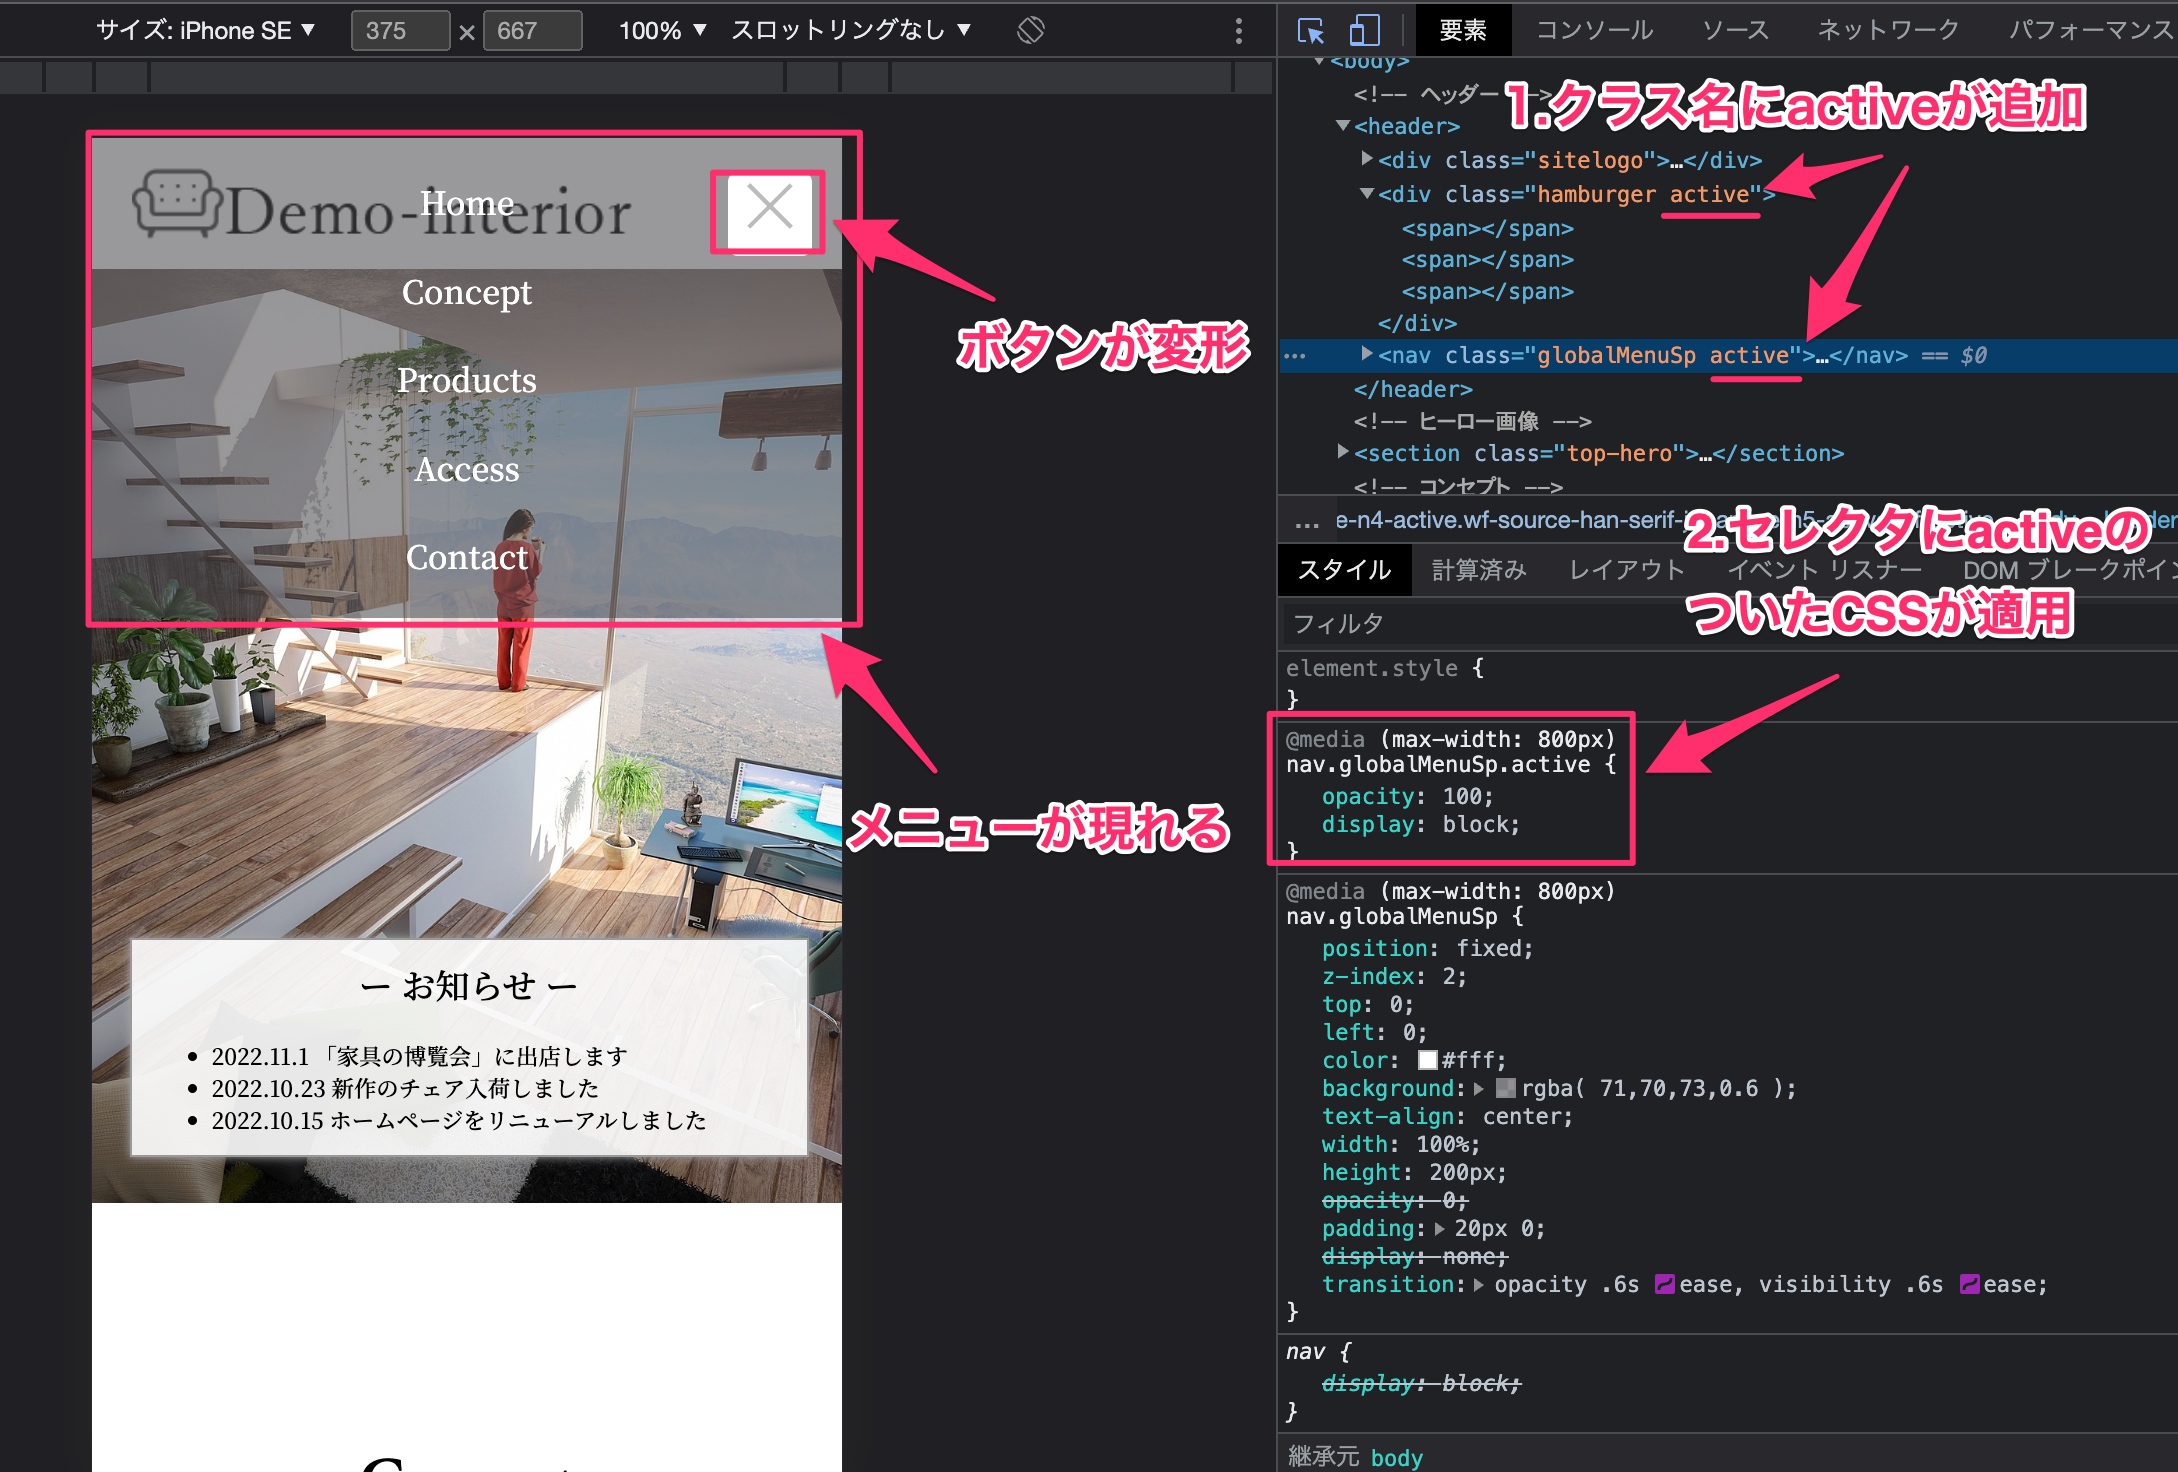The height and width of the screenshot is (1472, 2178).
Task: Select the 計算済み computed tab
Action: tap(1479, 570)
